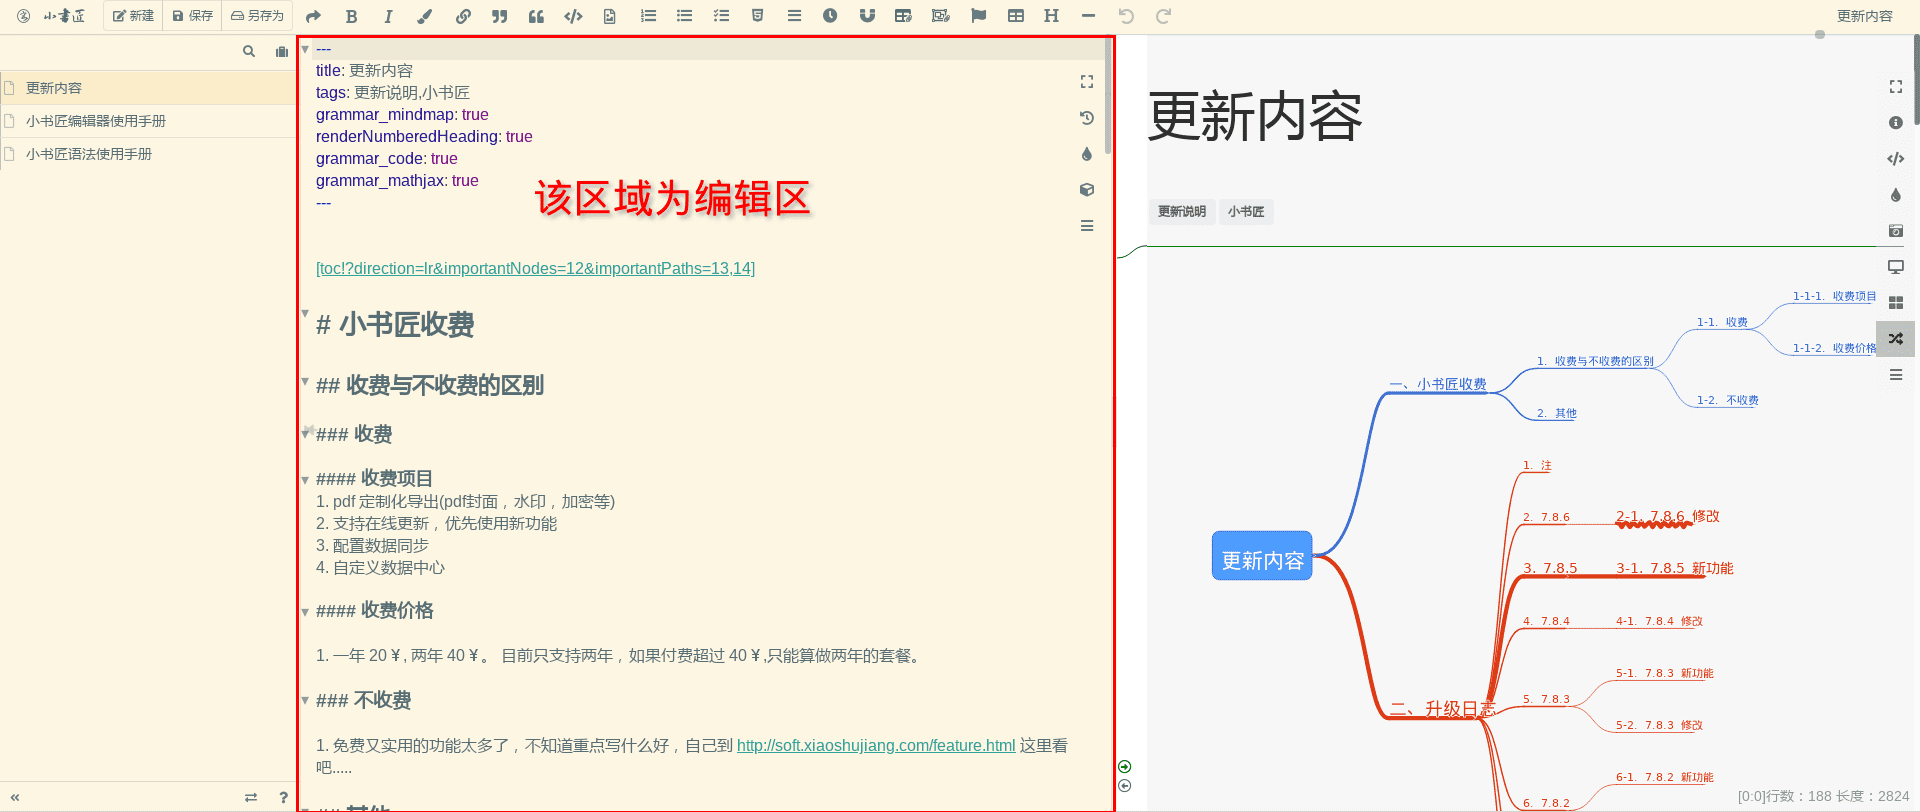Collapse the sidebar with double chevron
This screenshot has width=1920, height=812.
[x=15, y=797]
